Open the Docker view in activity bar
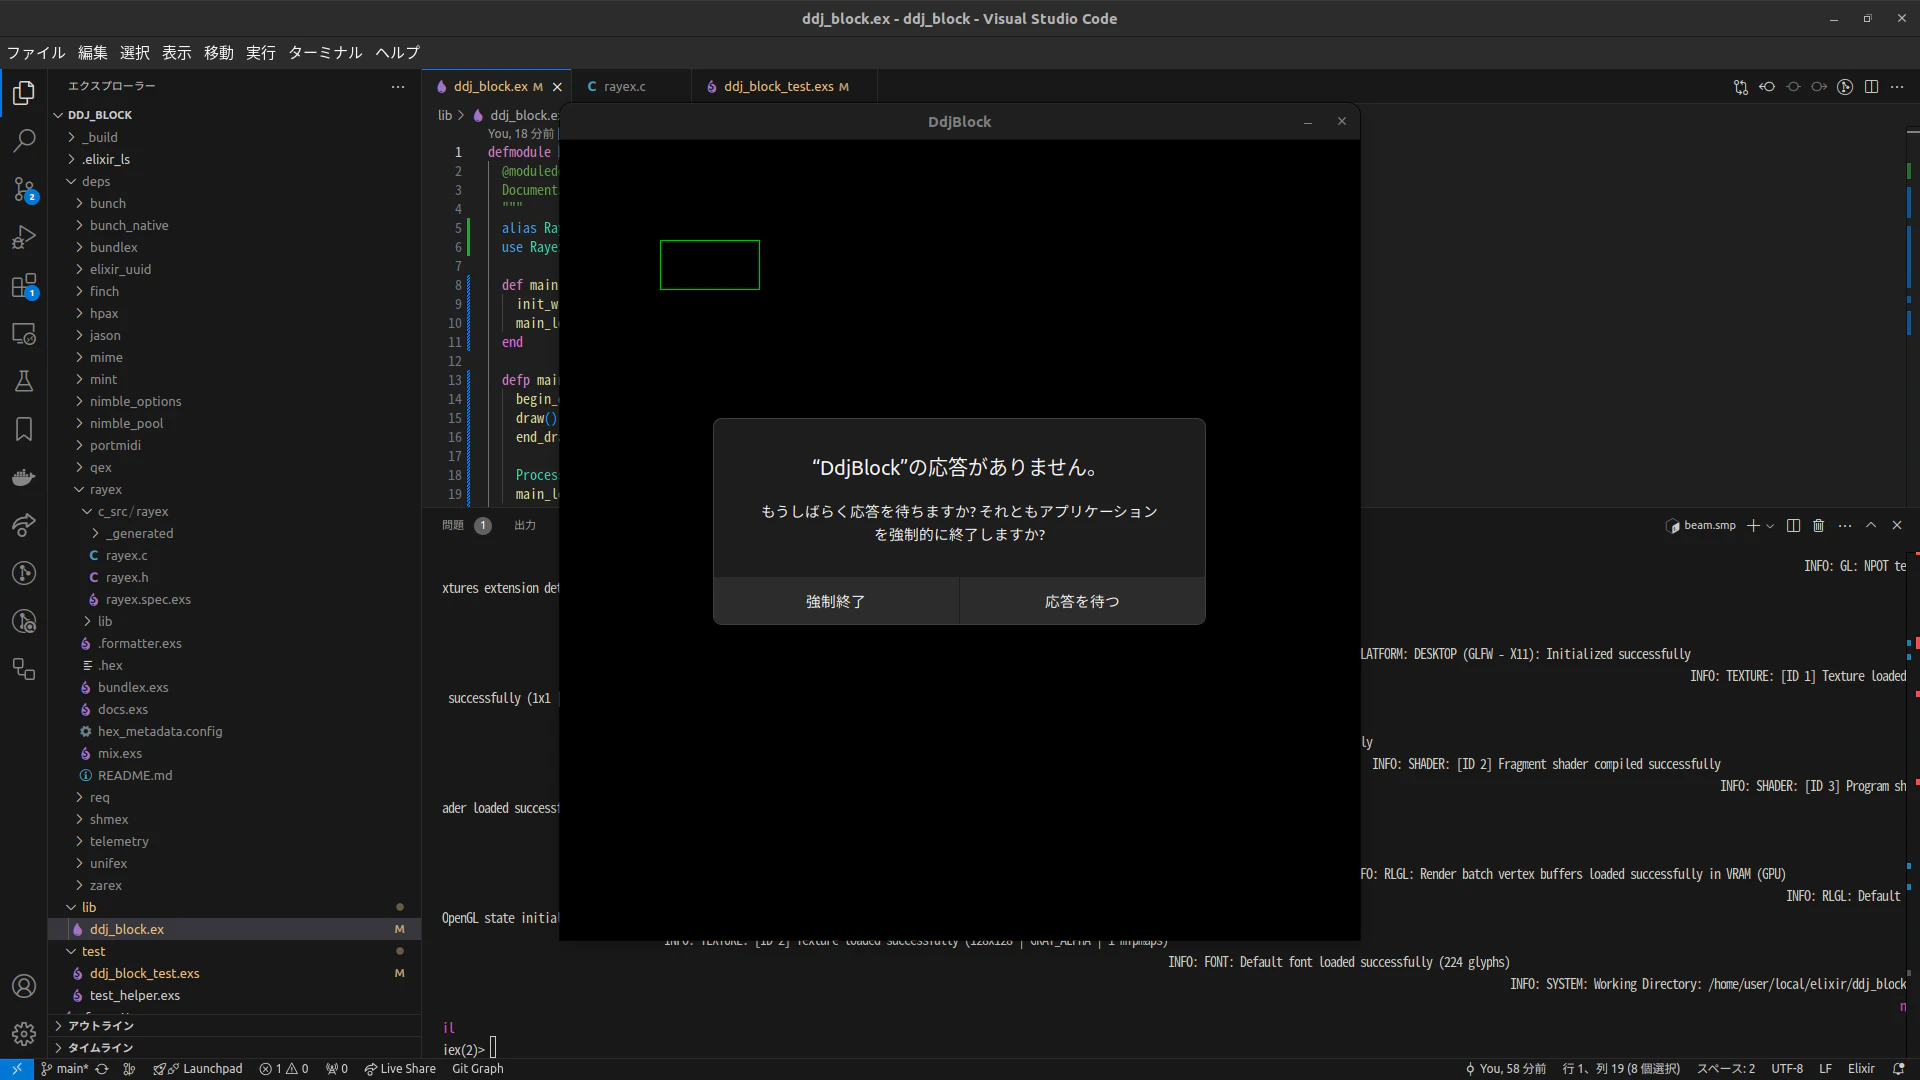This screenshot has height=1080, width=1920. [x=24, y=477]
